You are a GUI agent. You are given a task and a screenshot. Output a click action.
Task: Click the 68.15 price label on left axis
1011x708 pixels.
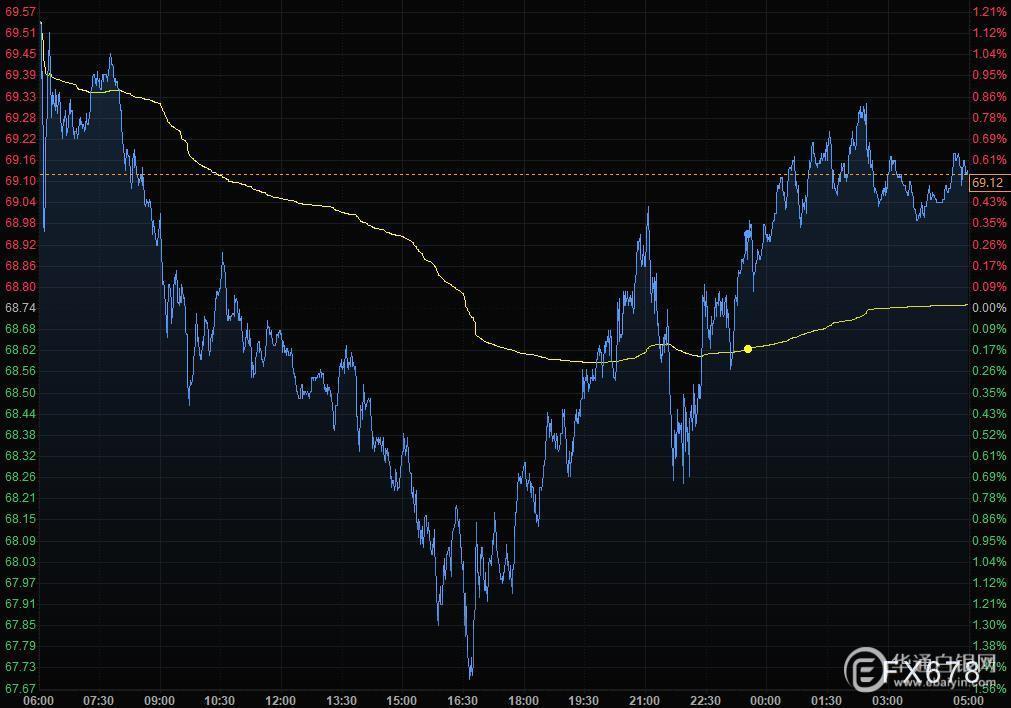(20, 519)
